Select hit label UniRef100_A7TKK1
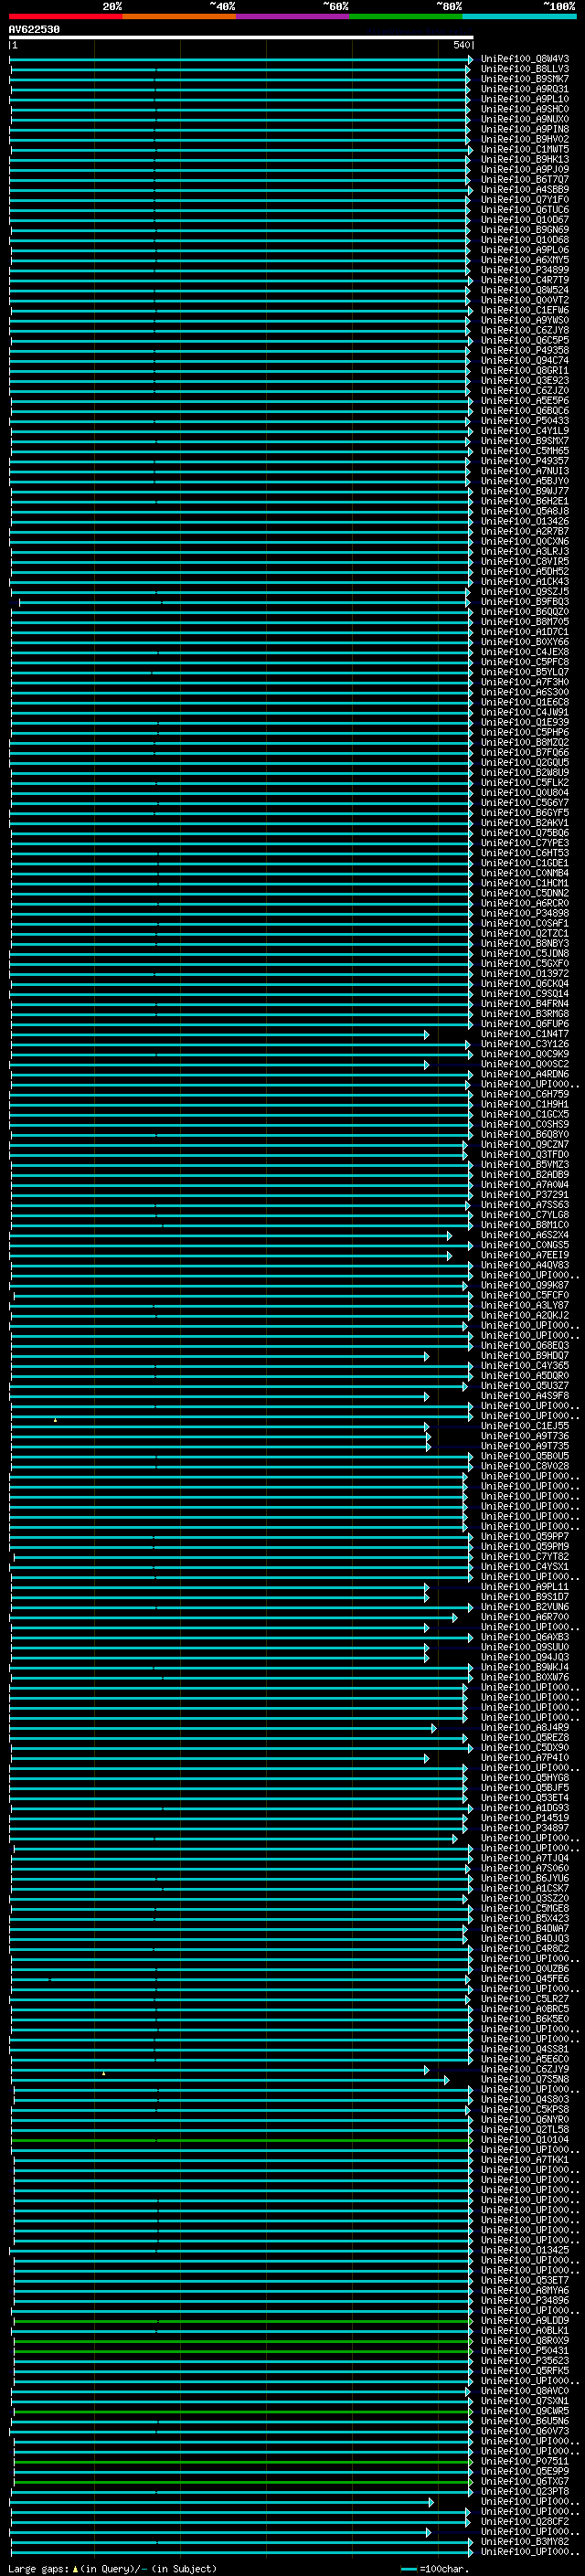The height and width of the screenshot is (2576, 585). pyautogui.click(x=525, y=2160)
